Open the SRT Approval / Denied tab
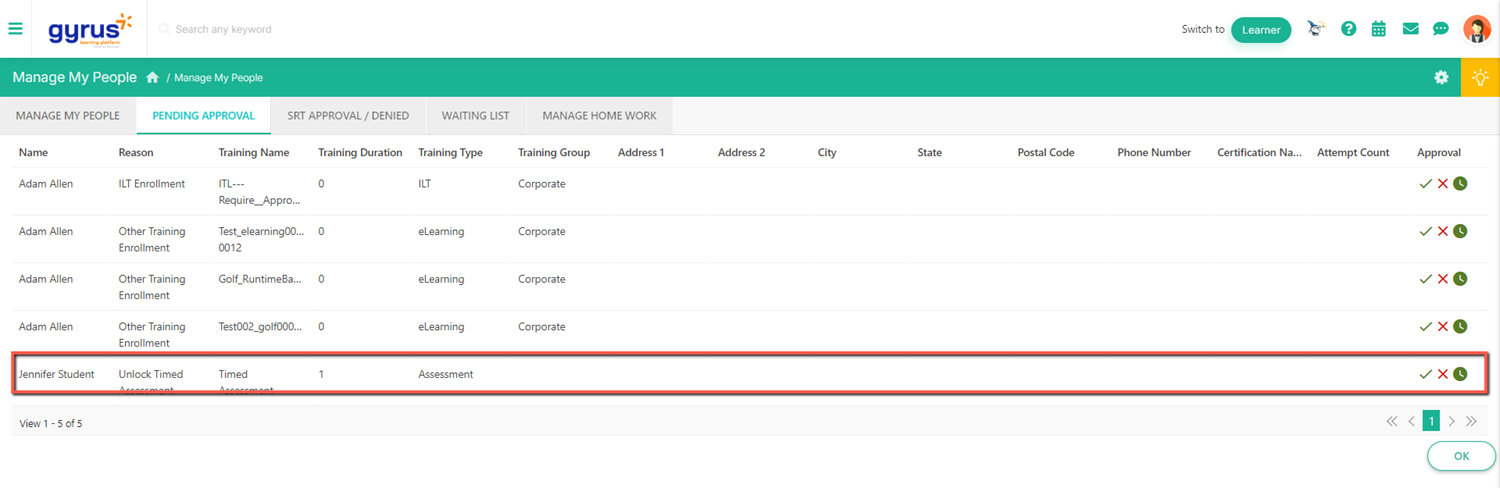This screenshot has height=488, width=1500. click(348, 116)
